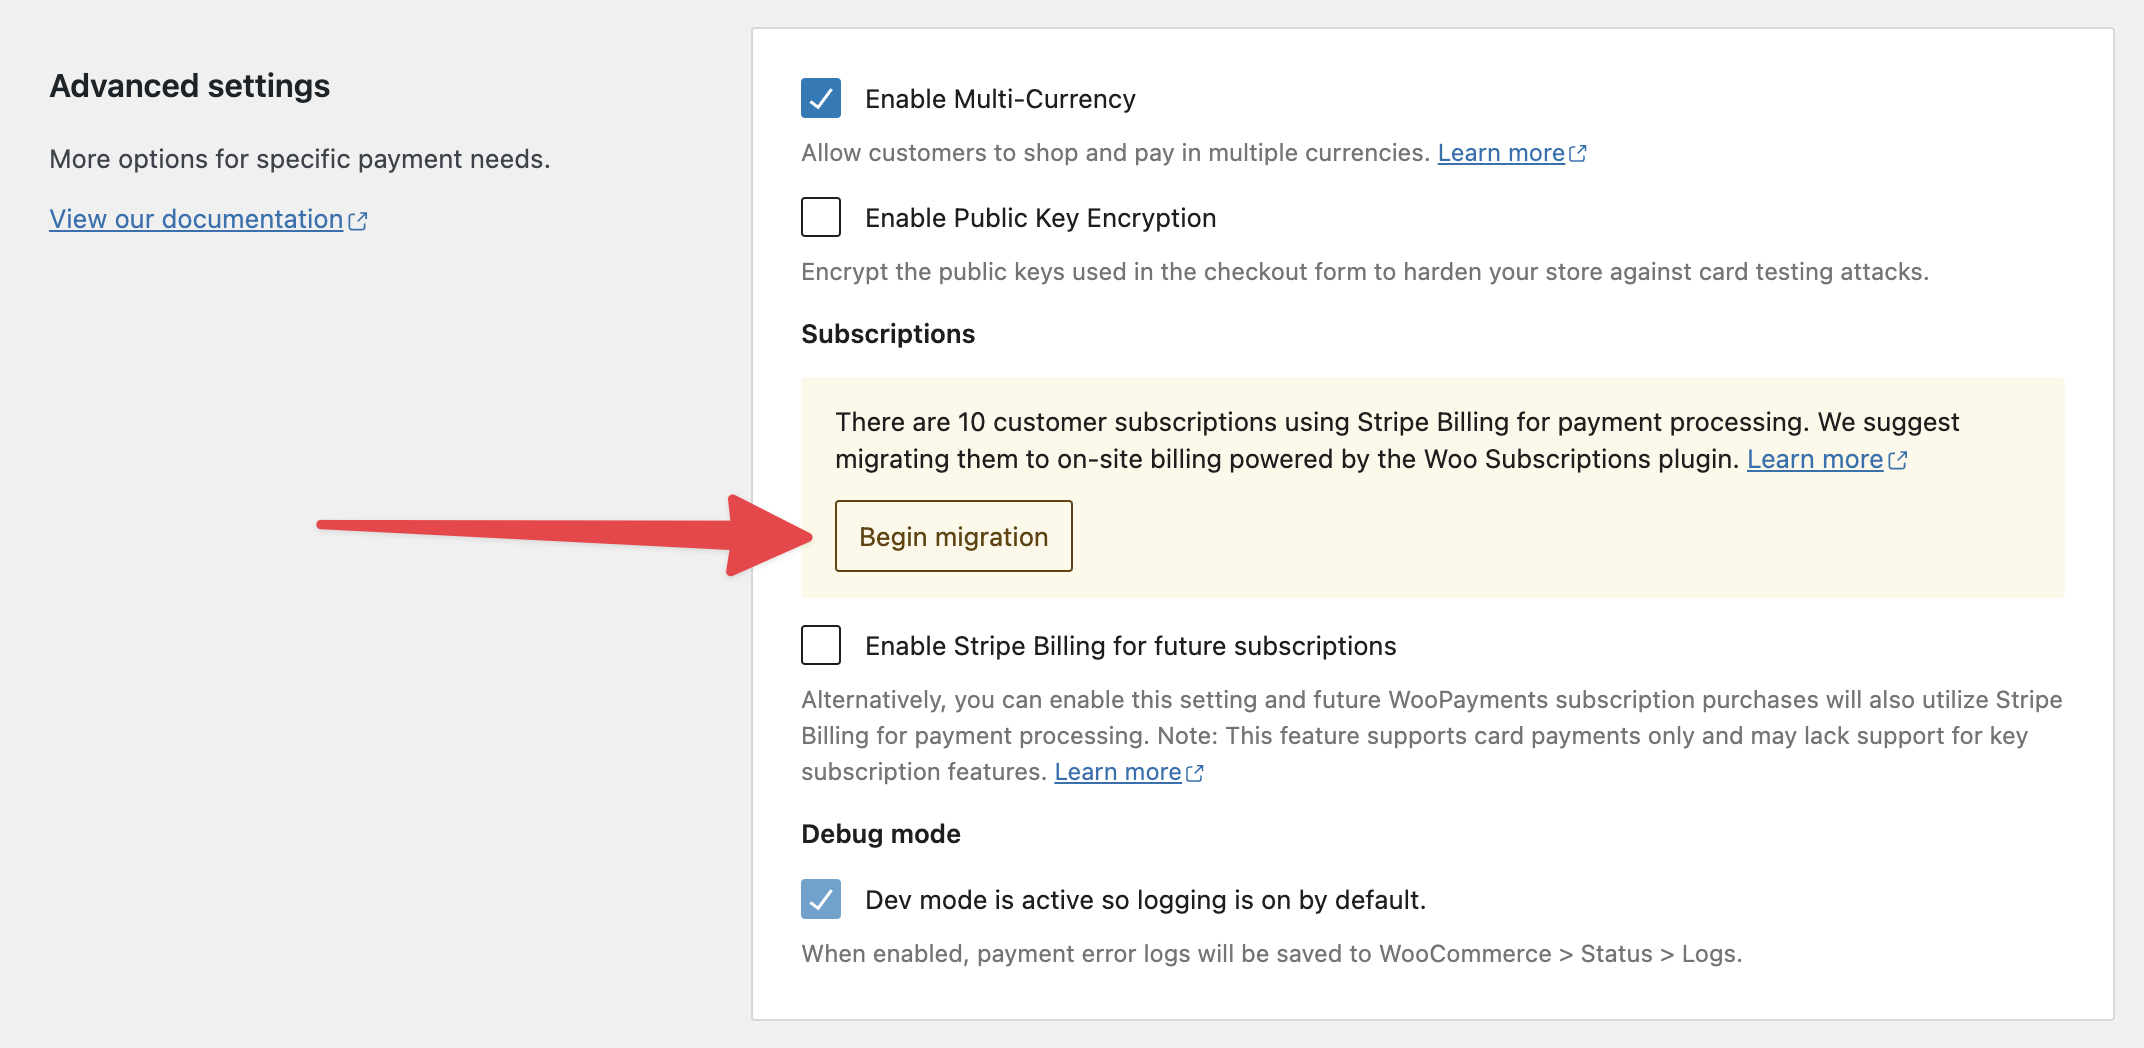Click the Dev mode is active label
This screenshot has width=2144, height=1048.
tap(1146, 900)
